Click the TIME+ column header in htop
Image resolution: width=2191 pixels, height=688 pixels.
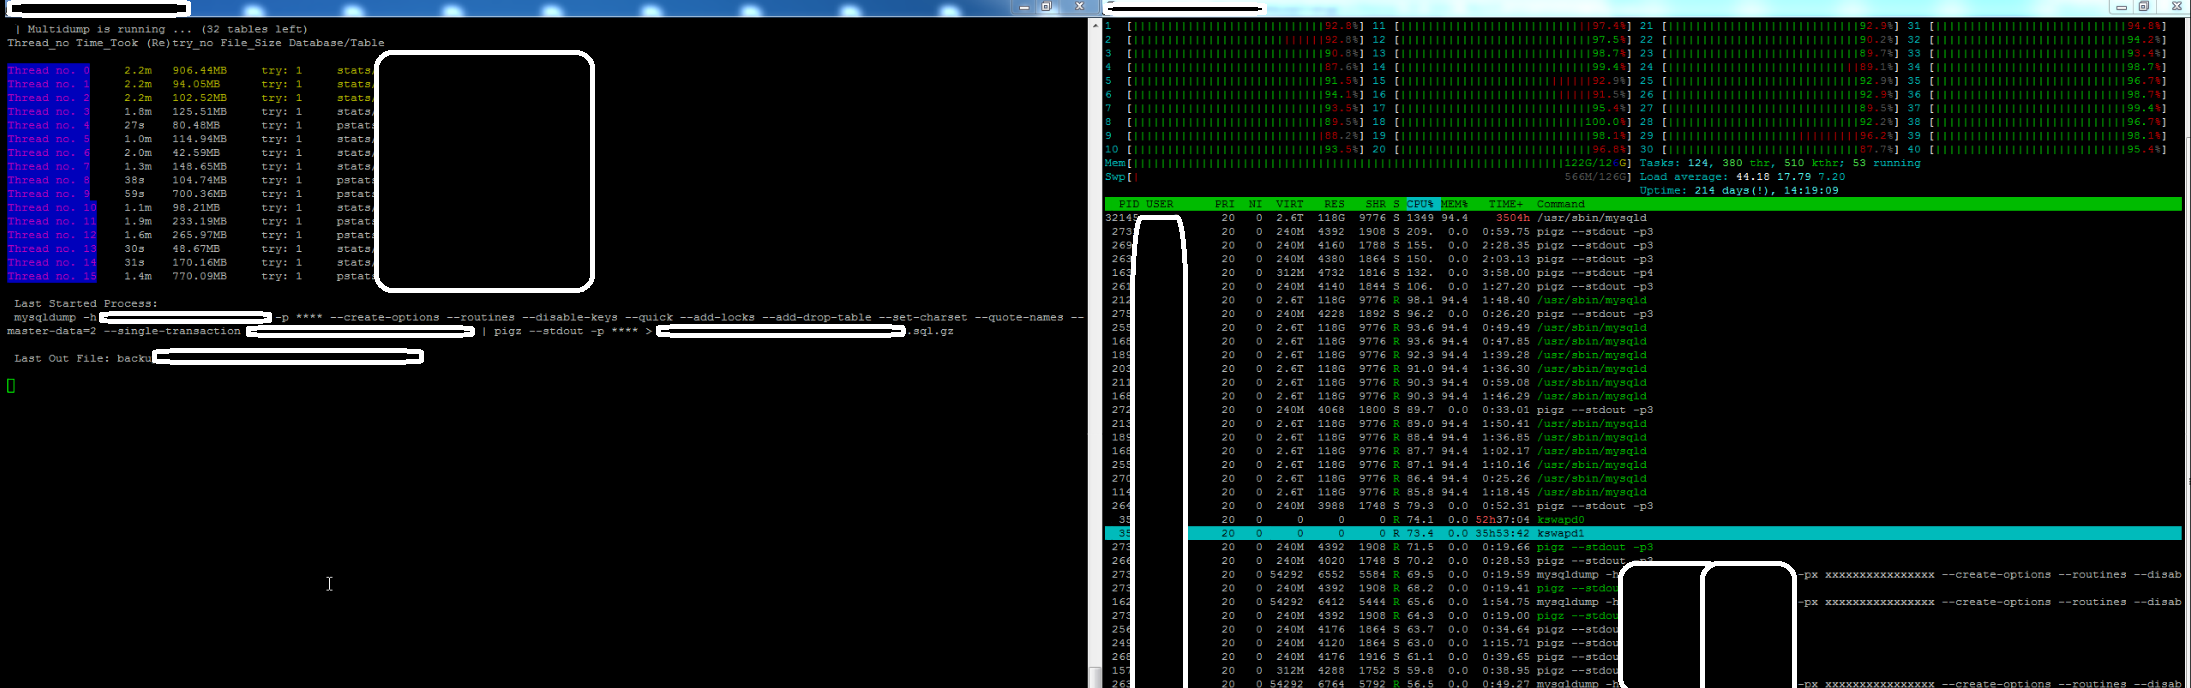pos(1505,204)
